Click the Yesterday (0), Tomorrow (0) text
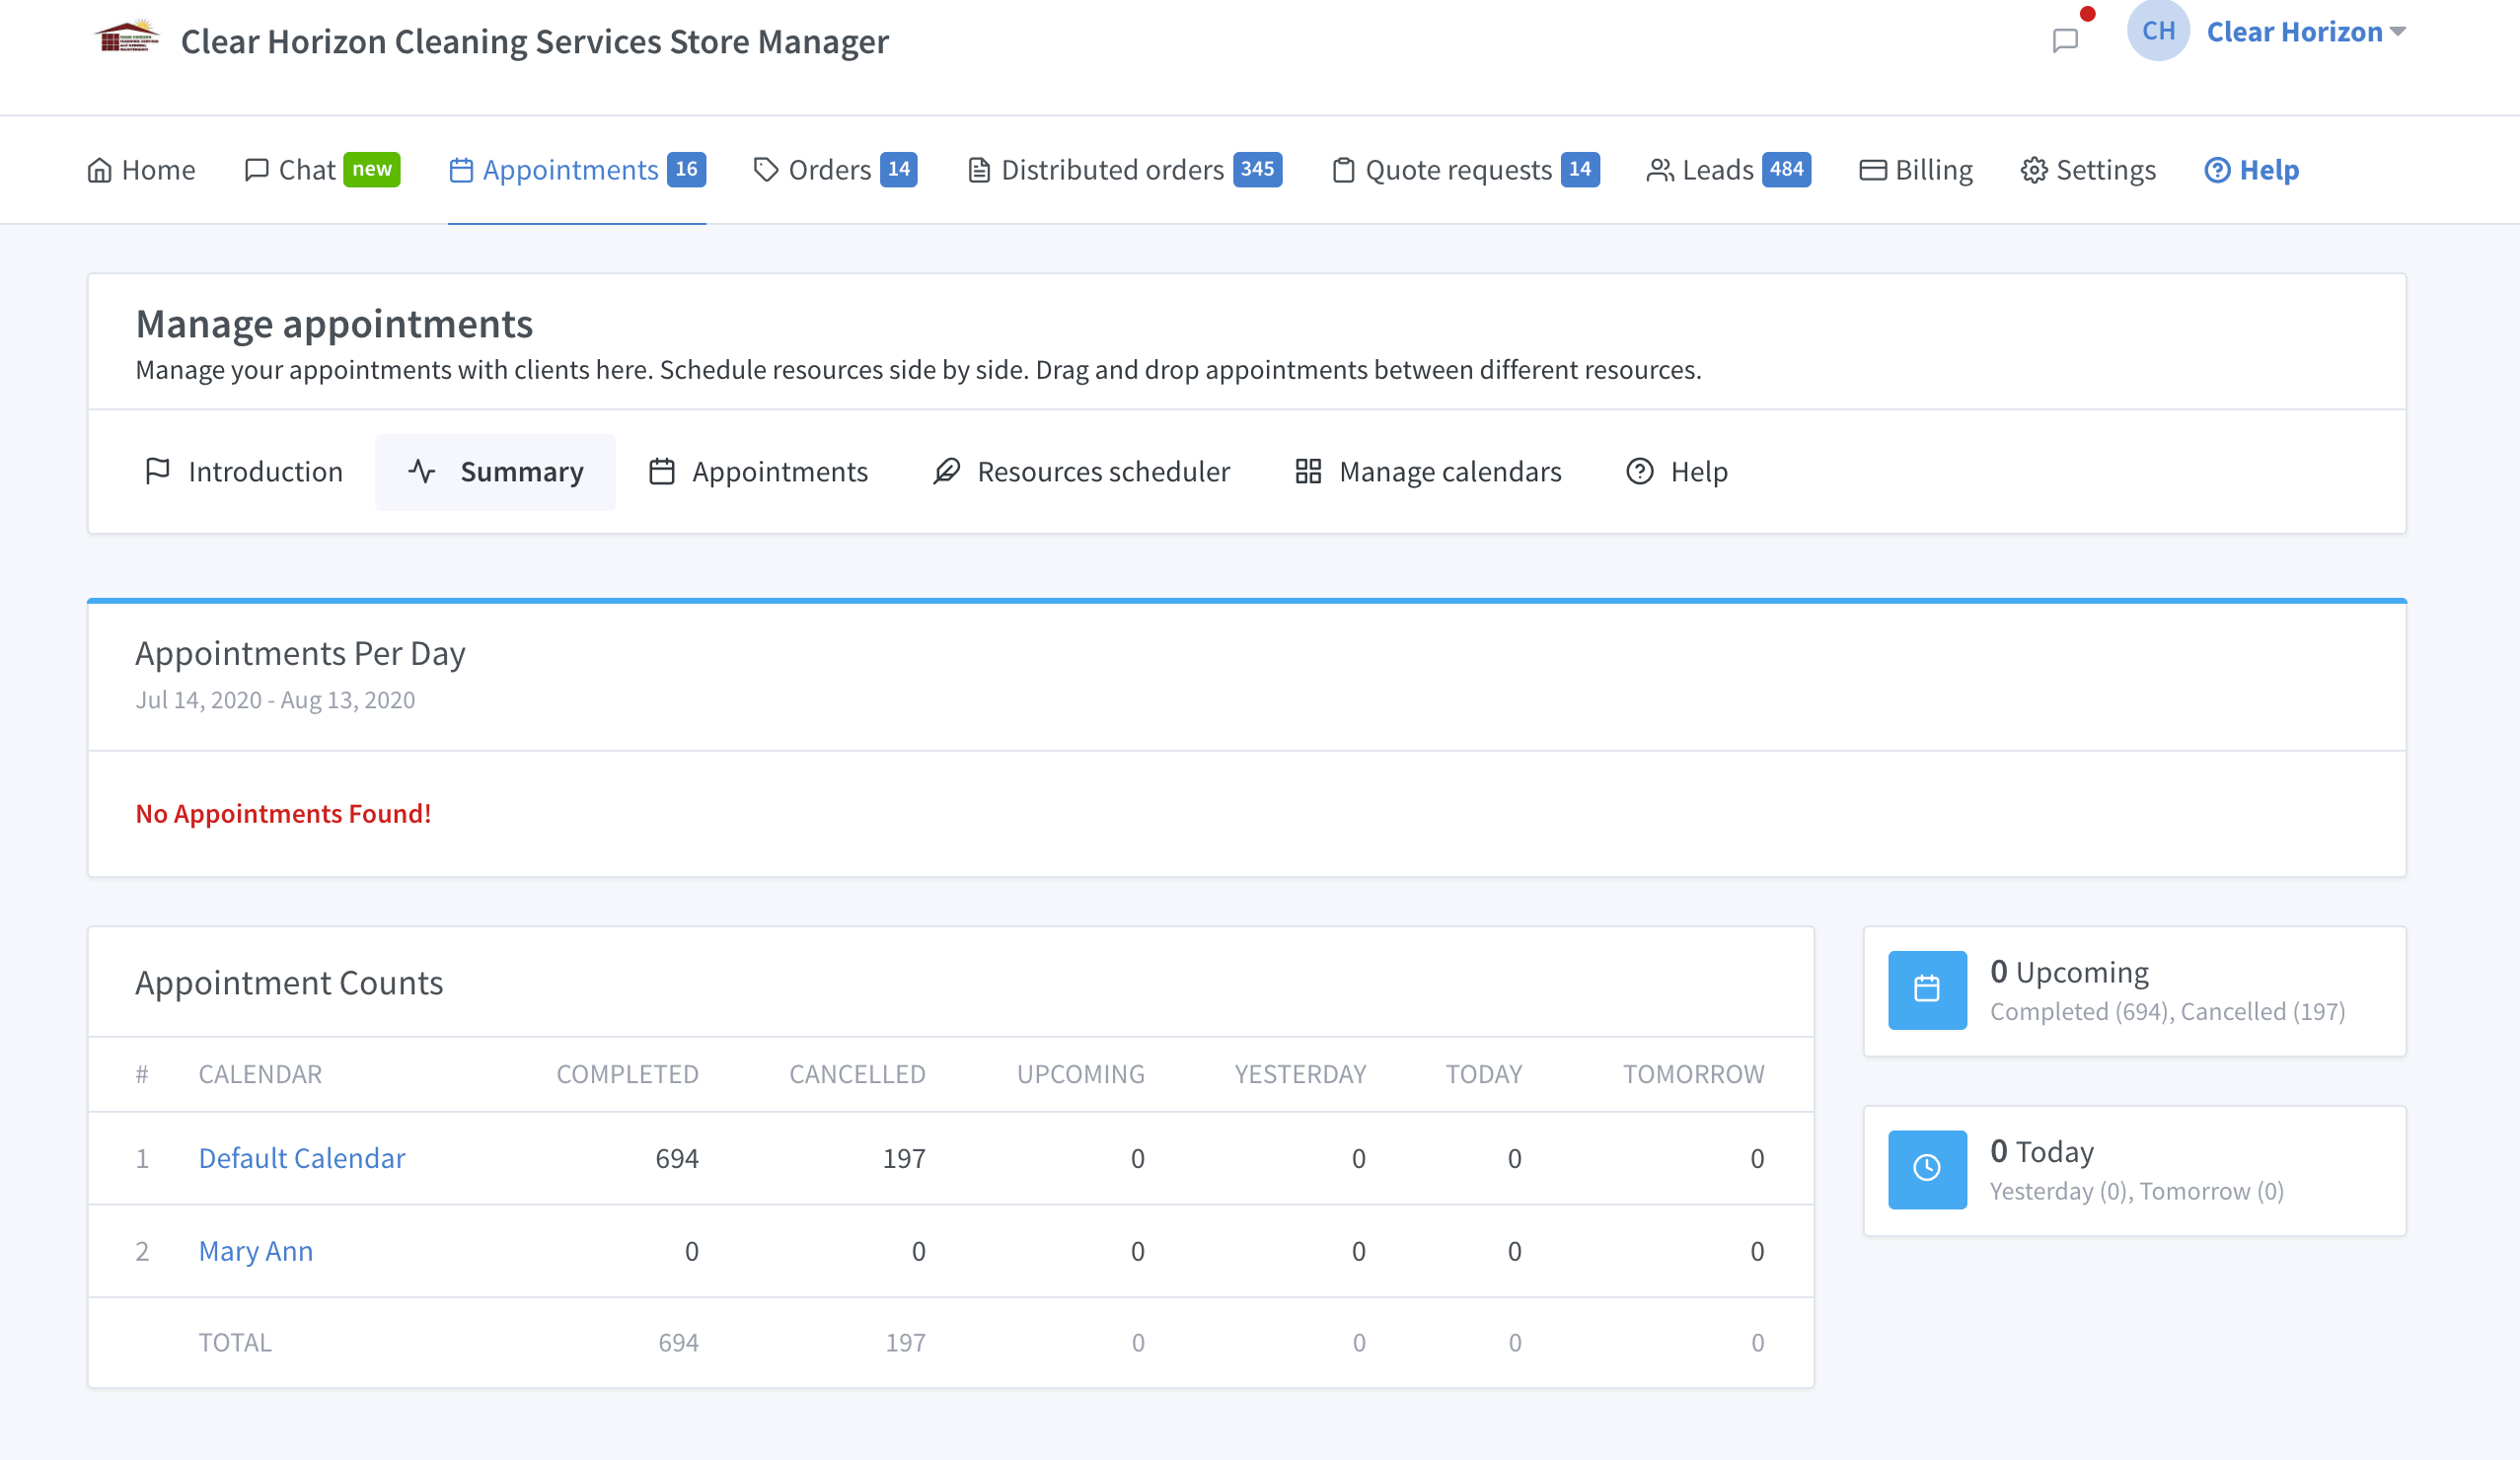The height and width of the screenshot is (1460, 2520). (x=2137, y=1191)
